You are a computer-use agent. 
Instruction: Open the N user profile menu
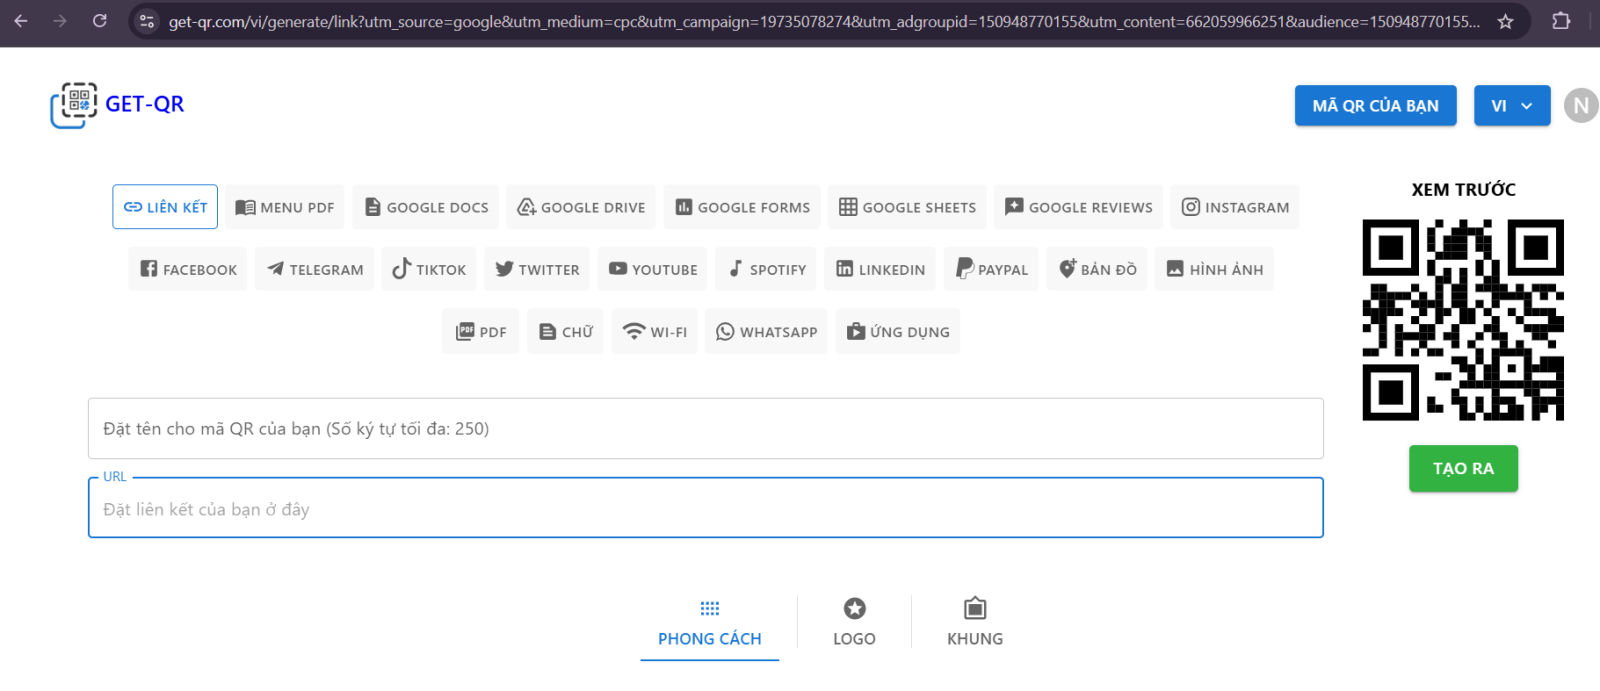pos(1580,106)
